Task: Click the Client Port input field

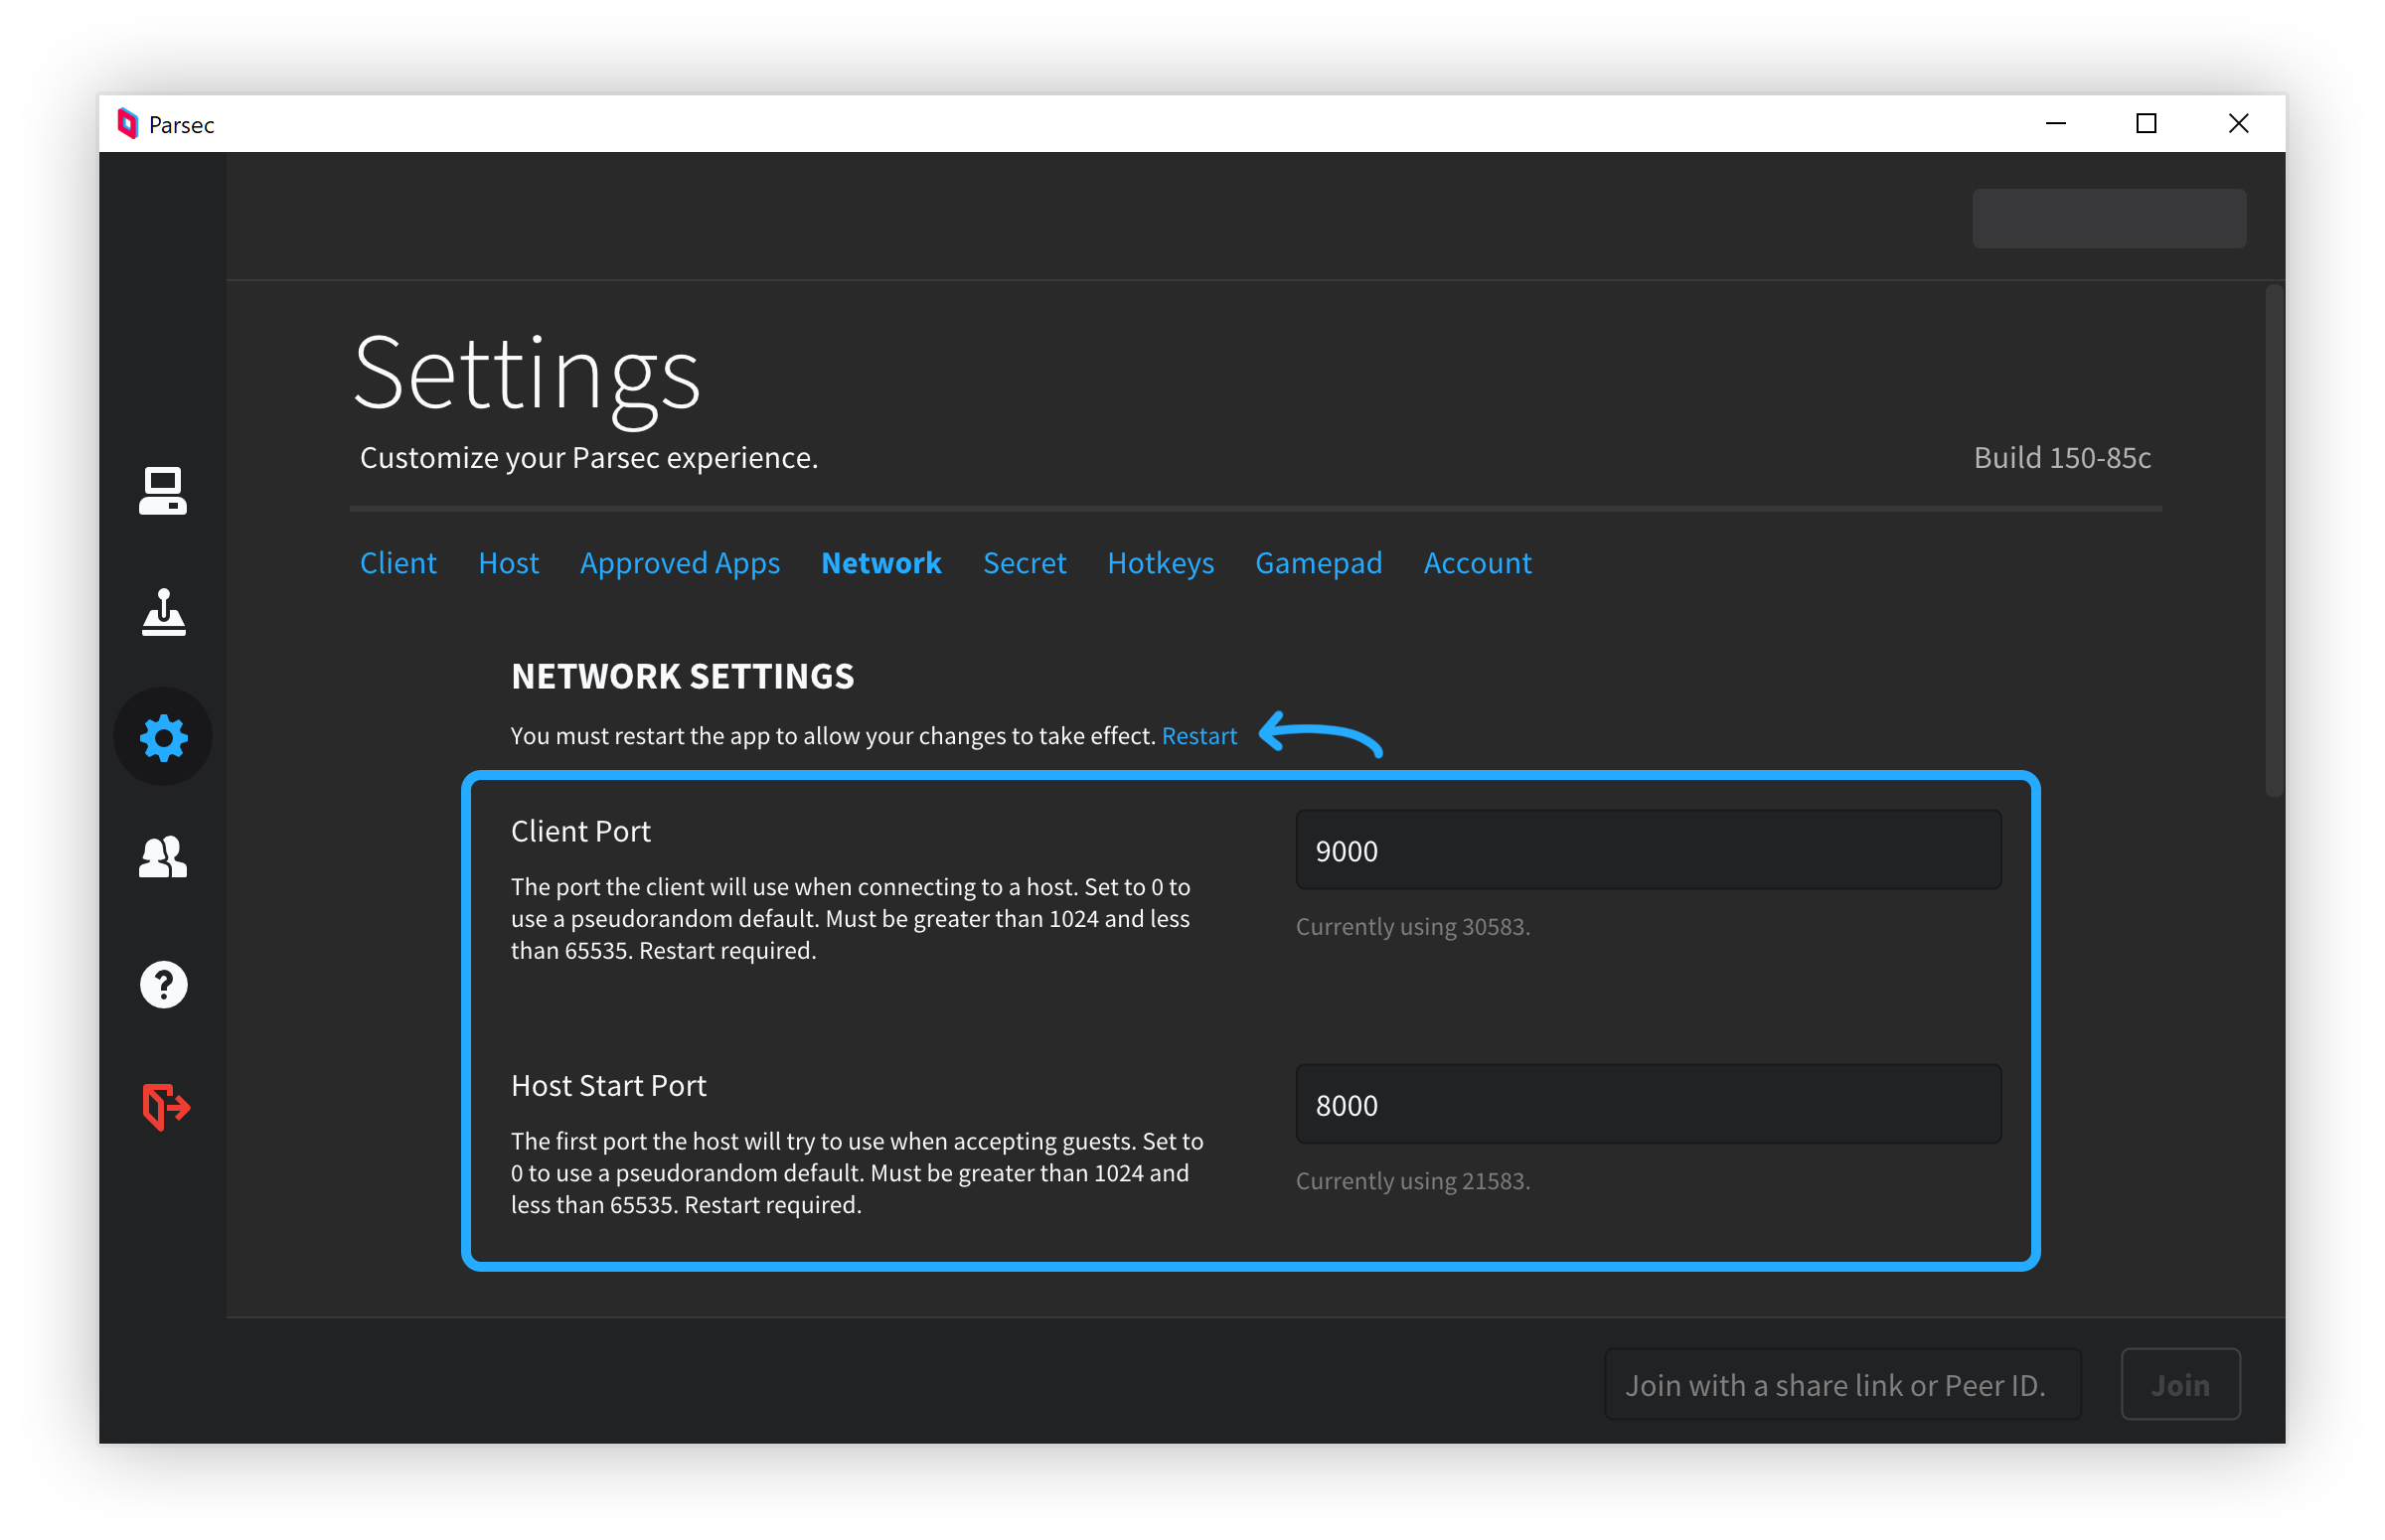Action: click(x=1648, y=850)
